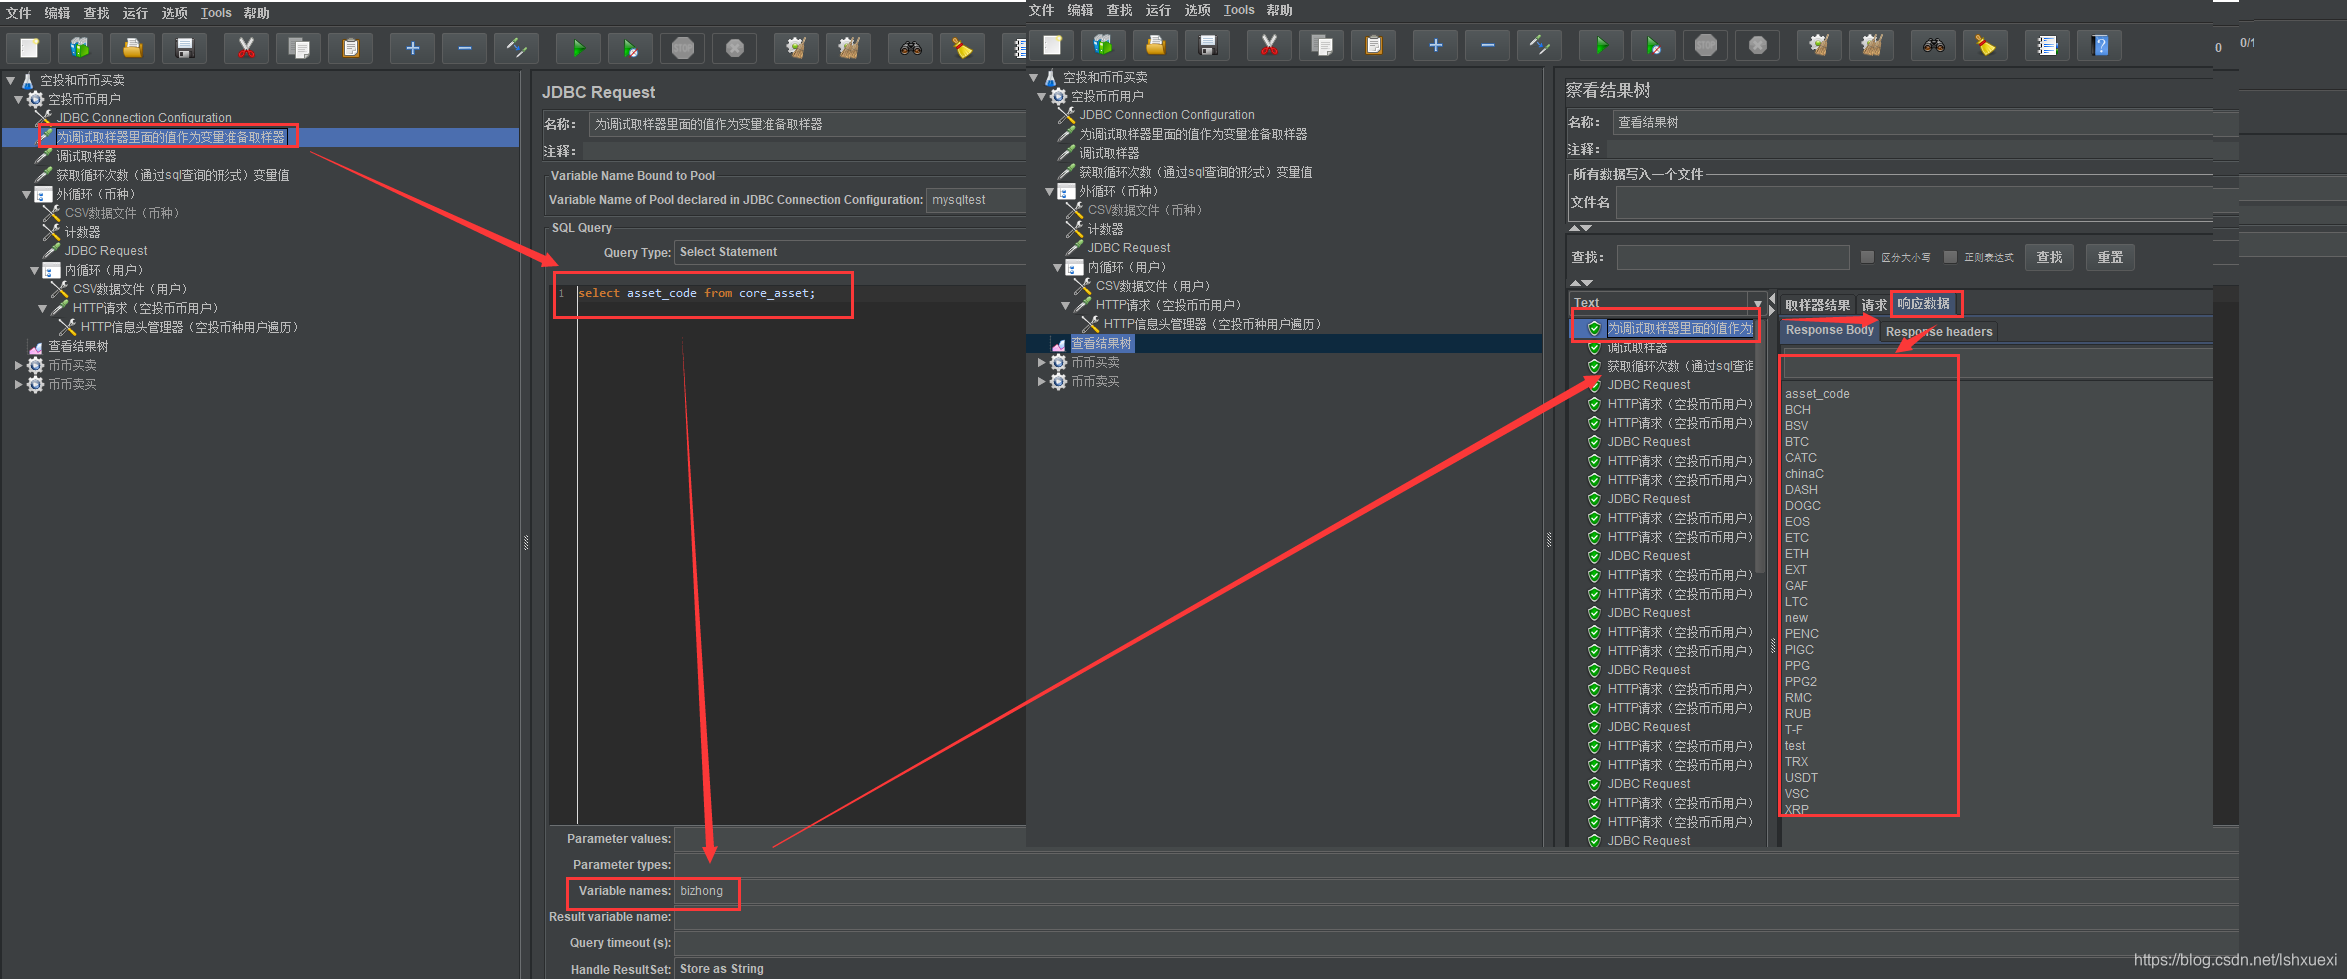
Task: Select 调试取样器 in left tree
Action: point(86,156)
